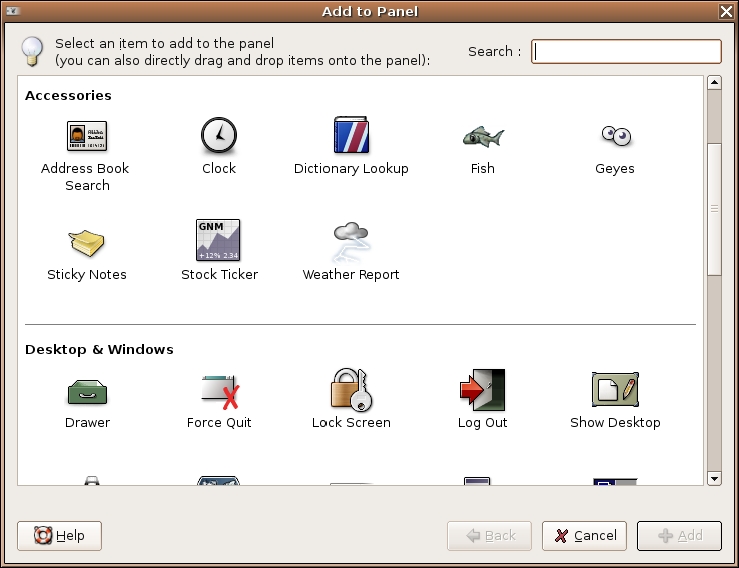Choose the Sticky Notes applet
This screenshot has height=568, width=739.
(x=87, y=241)
